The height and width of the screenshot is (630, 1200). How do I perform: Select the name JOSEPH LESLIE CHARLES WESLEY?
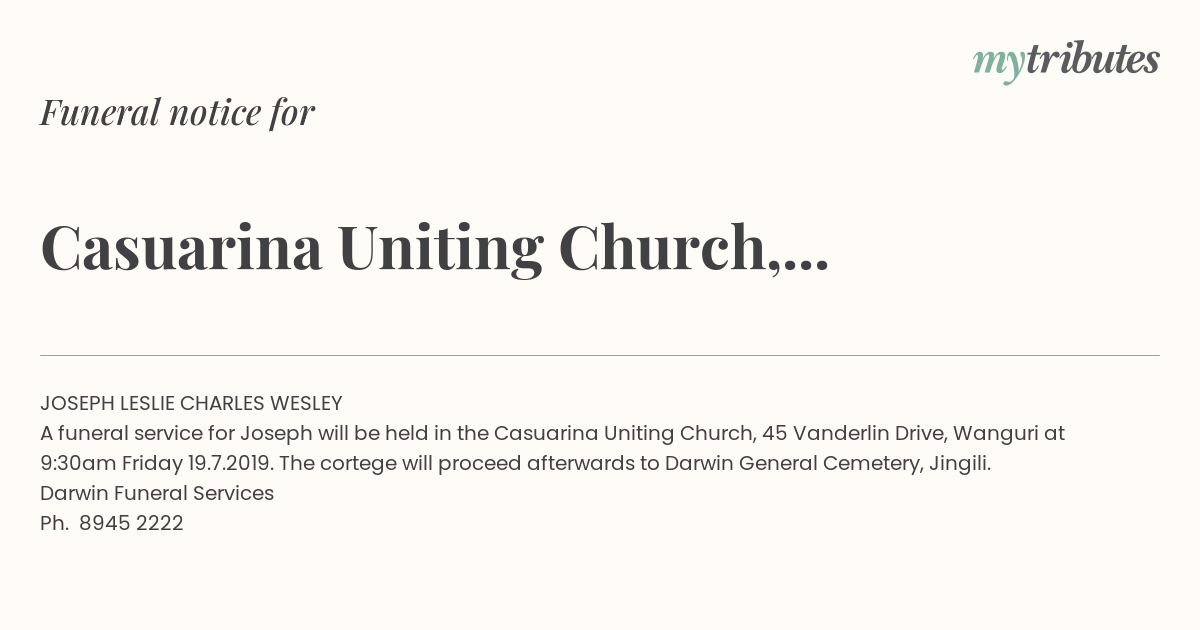(x=191, y=404)
